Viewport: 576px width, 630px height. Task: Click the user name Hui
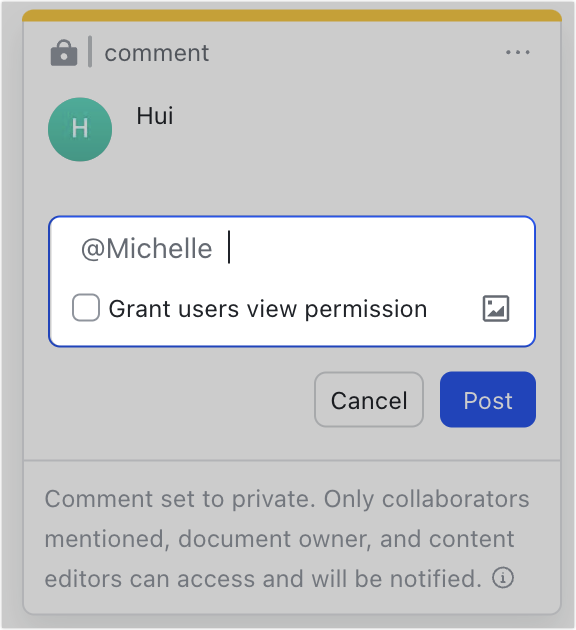(x=155, y=116)
